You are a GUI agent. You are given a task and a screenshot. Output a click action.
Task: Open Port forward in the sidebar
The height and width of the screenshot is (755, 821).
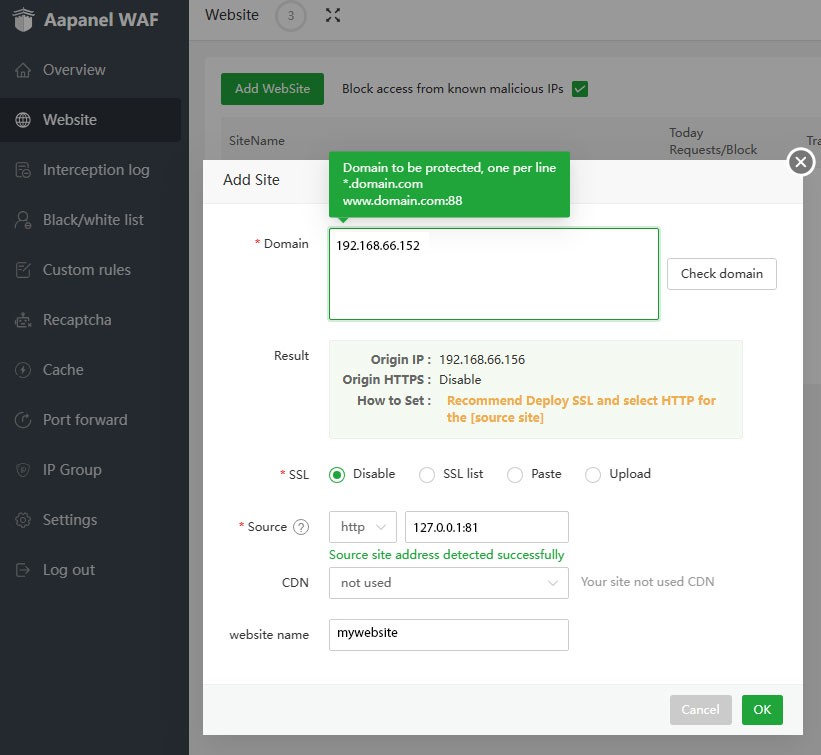85,420
